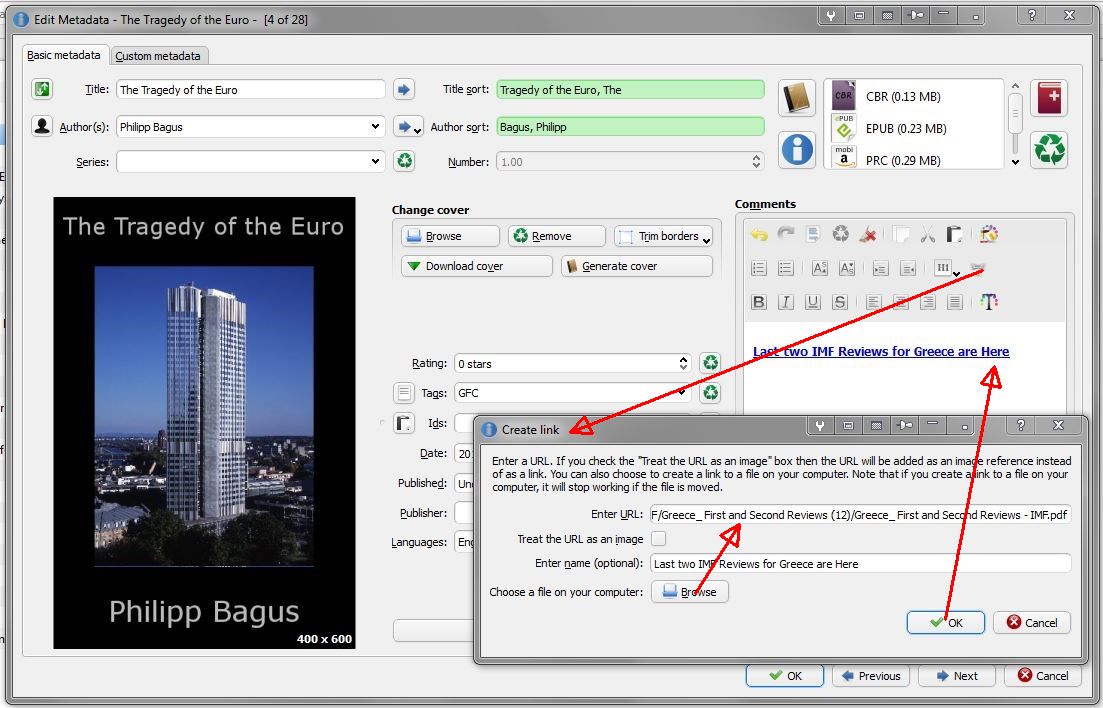
Task: Check the Treat the URL as an image box
Action: tap(658, 539)
